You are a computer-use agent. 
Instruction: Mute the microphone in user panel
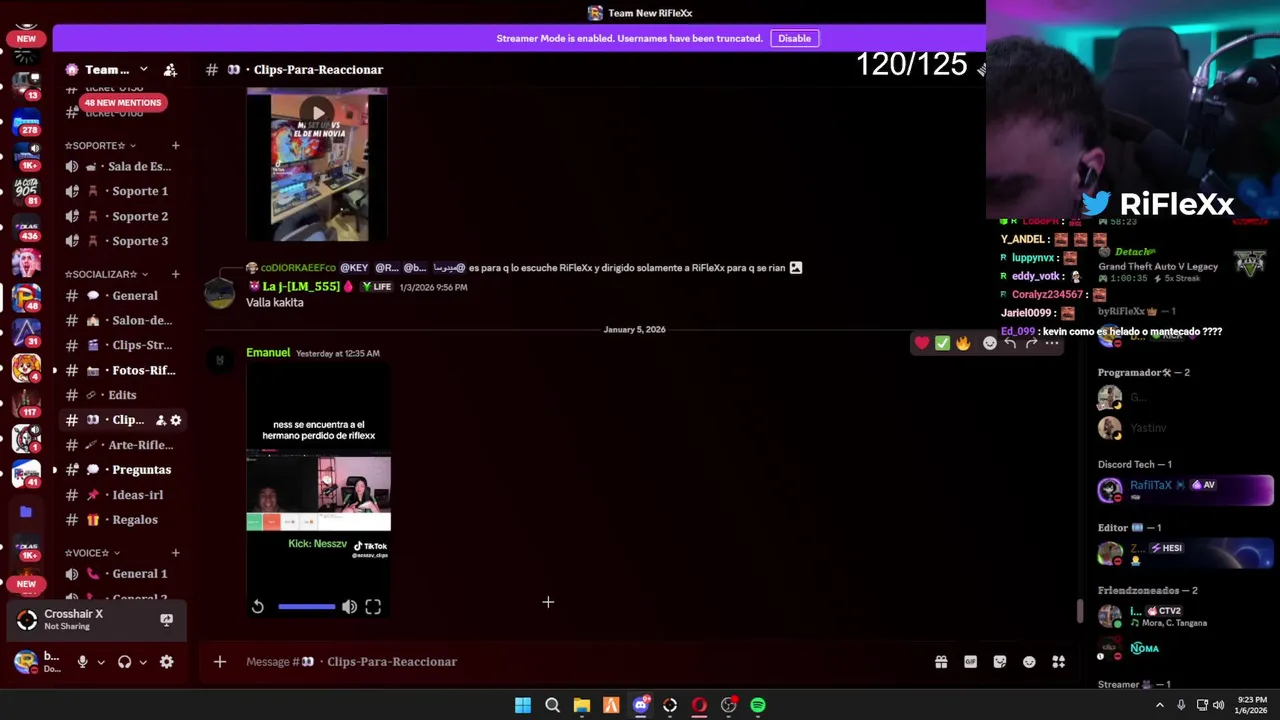click(x=83, y=662)
